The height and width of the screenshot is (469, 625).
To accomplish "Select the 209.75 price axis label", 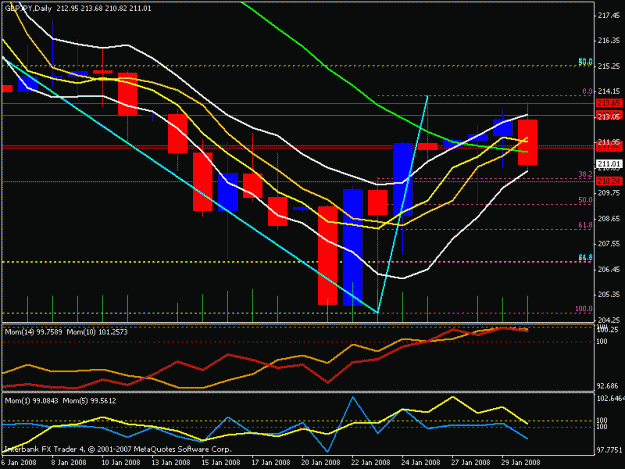I will pos(609,193).
